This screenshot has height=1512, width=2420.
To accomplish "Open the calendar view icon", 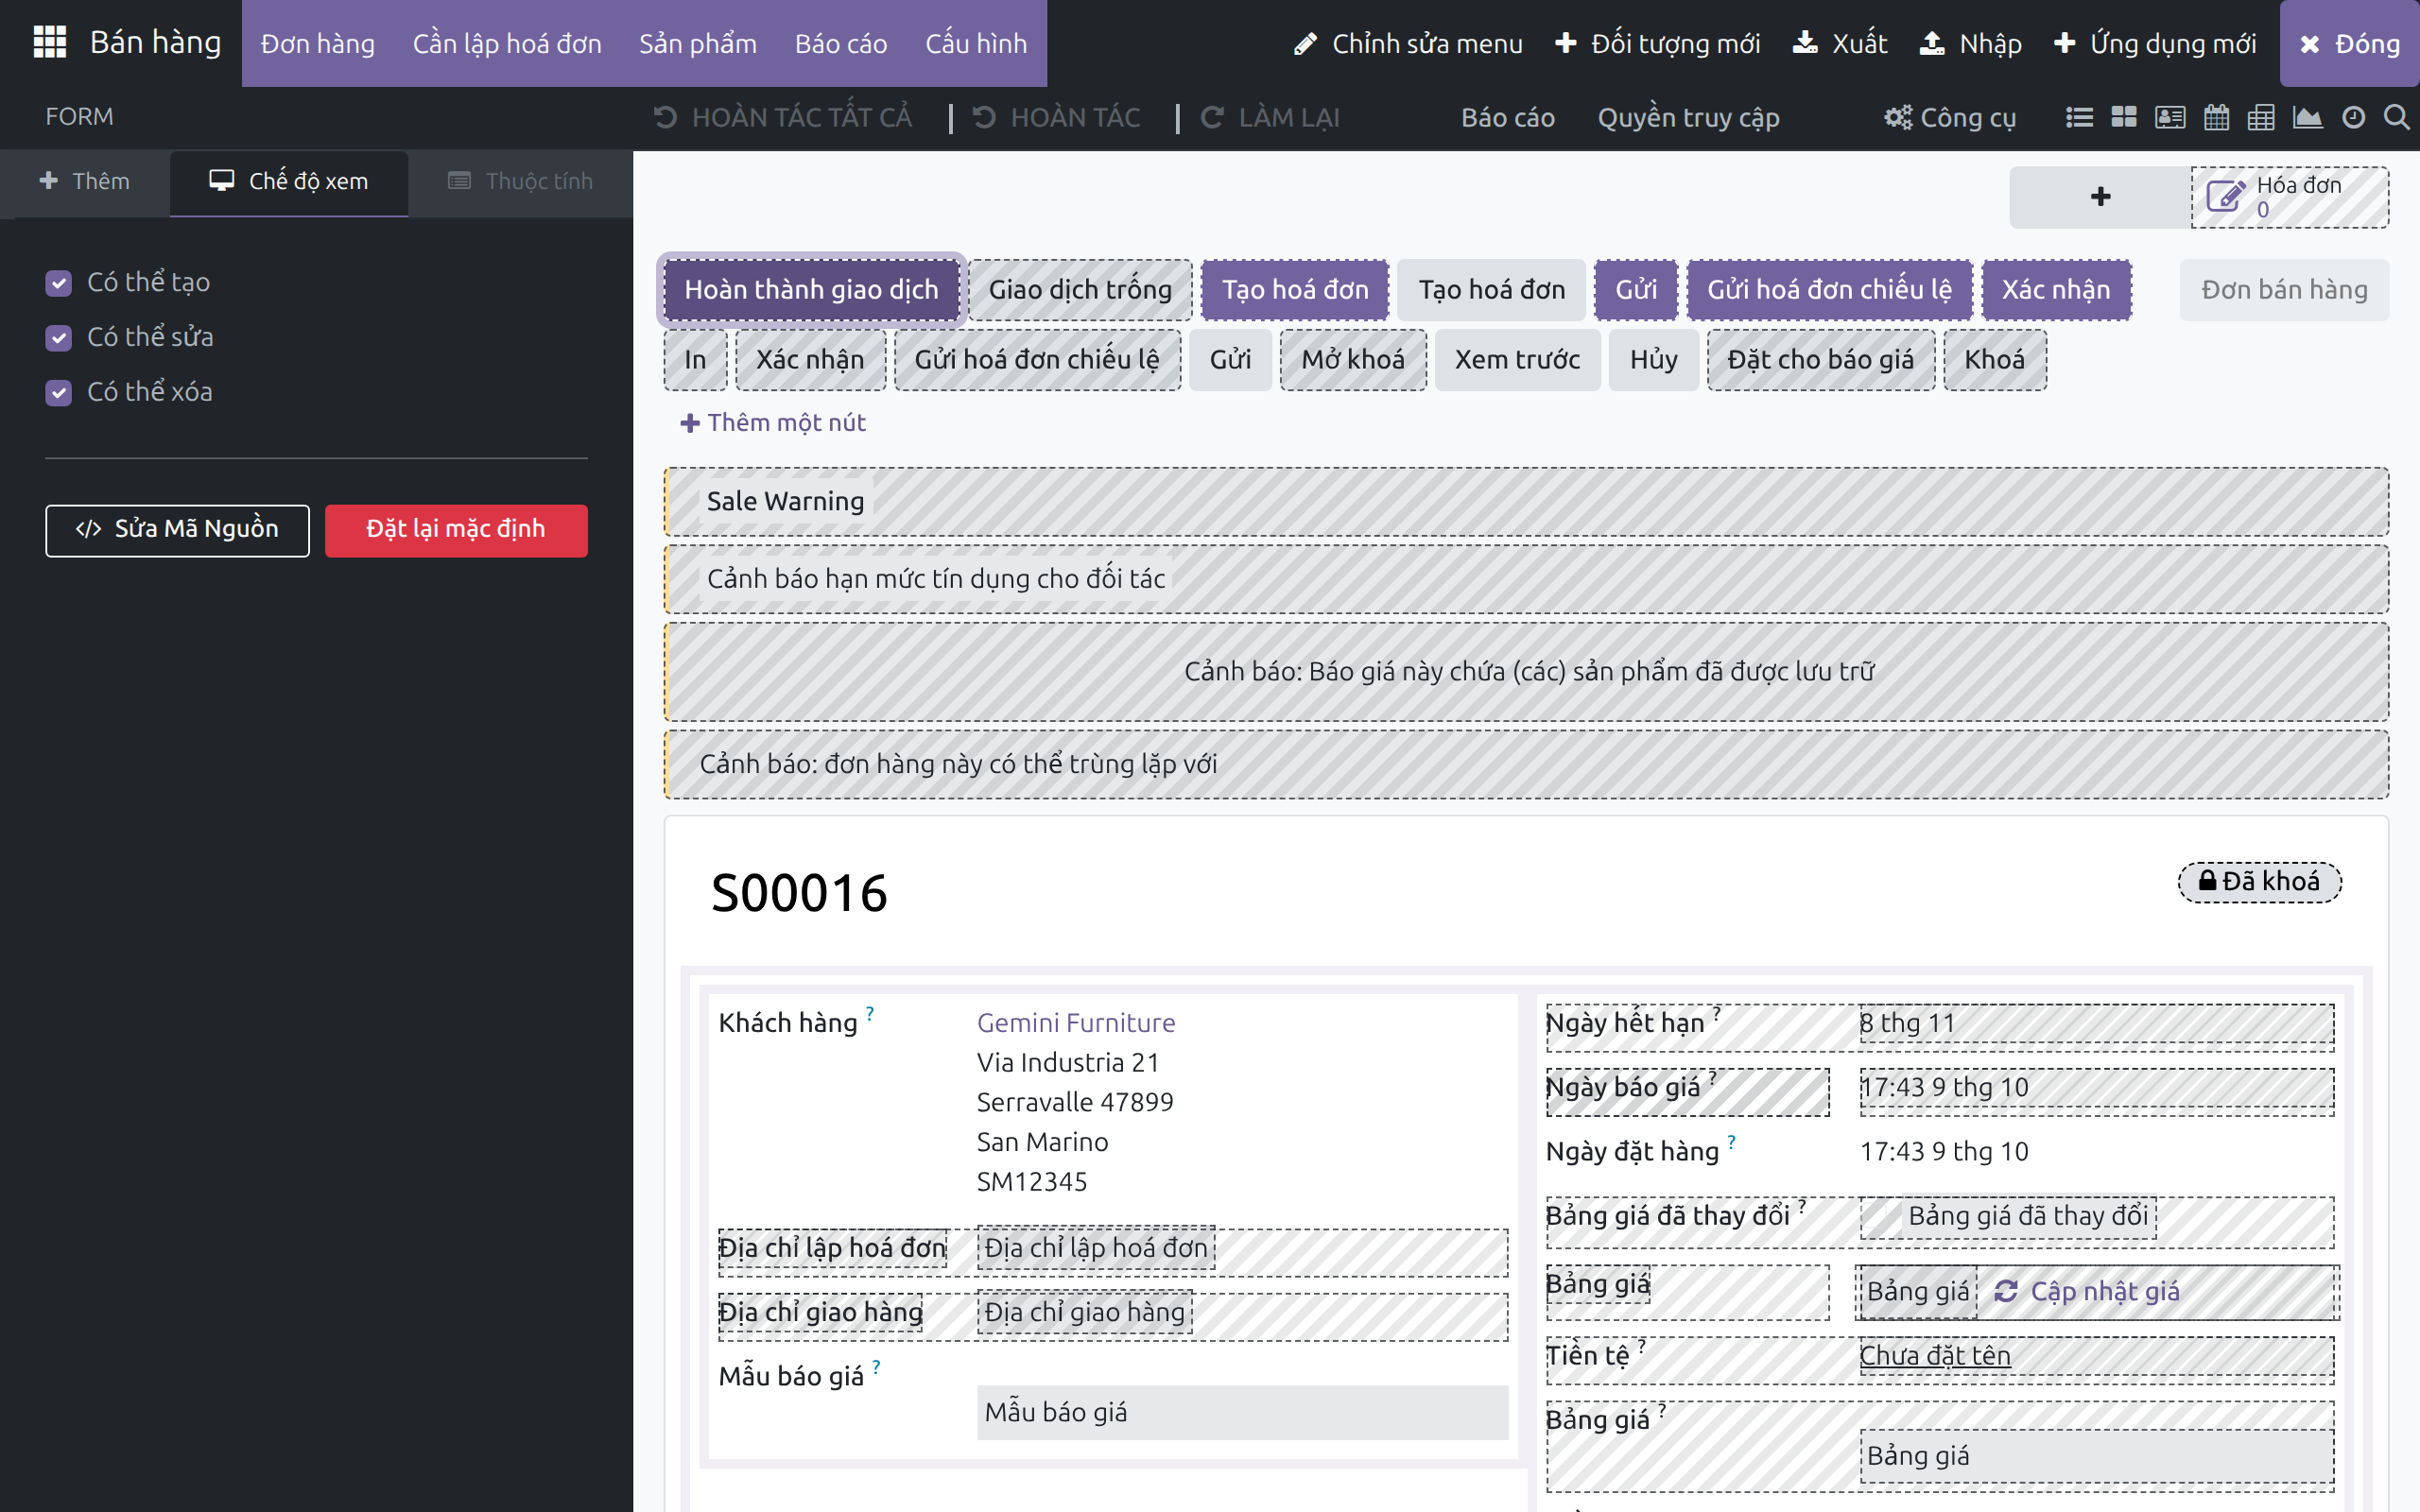I will [2217, 118].
